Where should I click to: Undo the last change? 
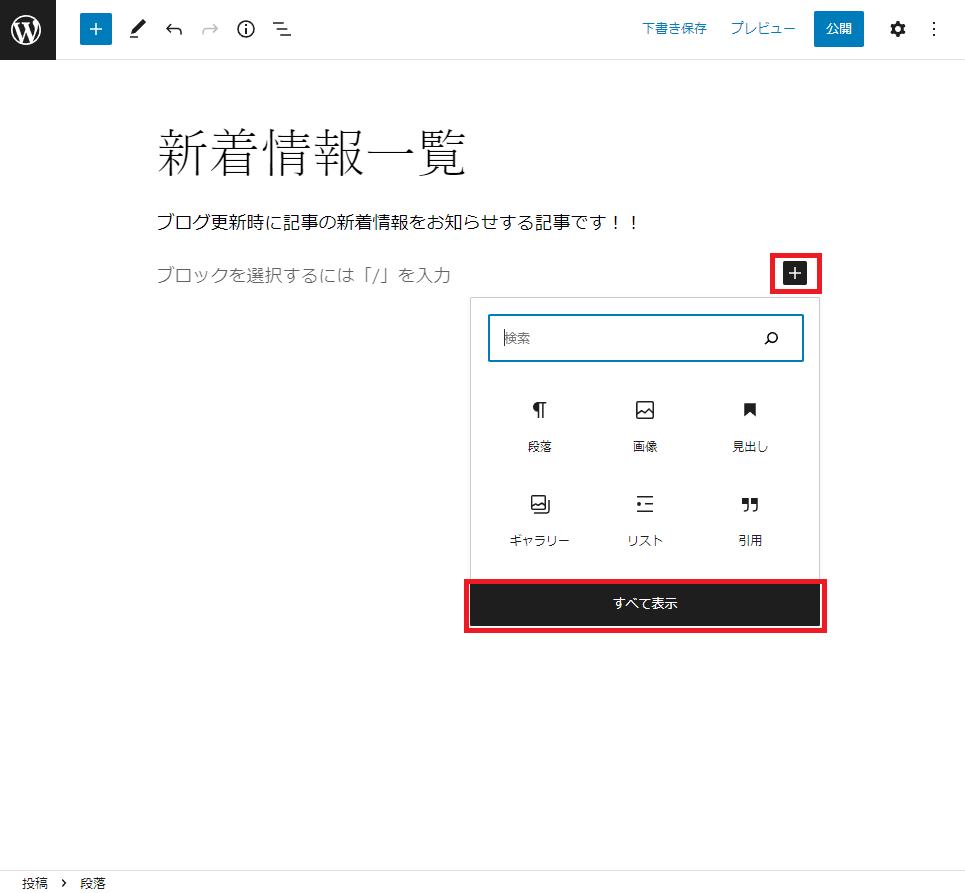click(174, 29)
